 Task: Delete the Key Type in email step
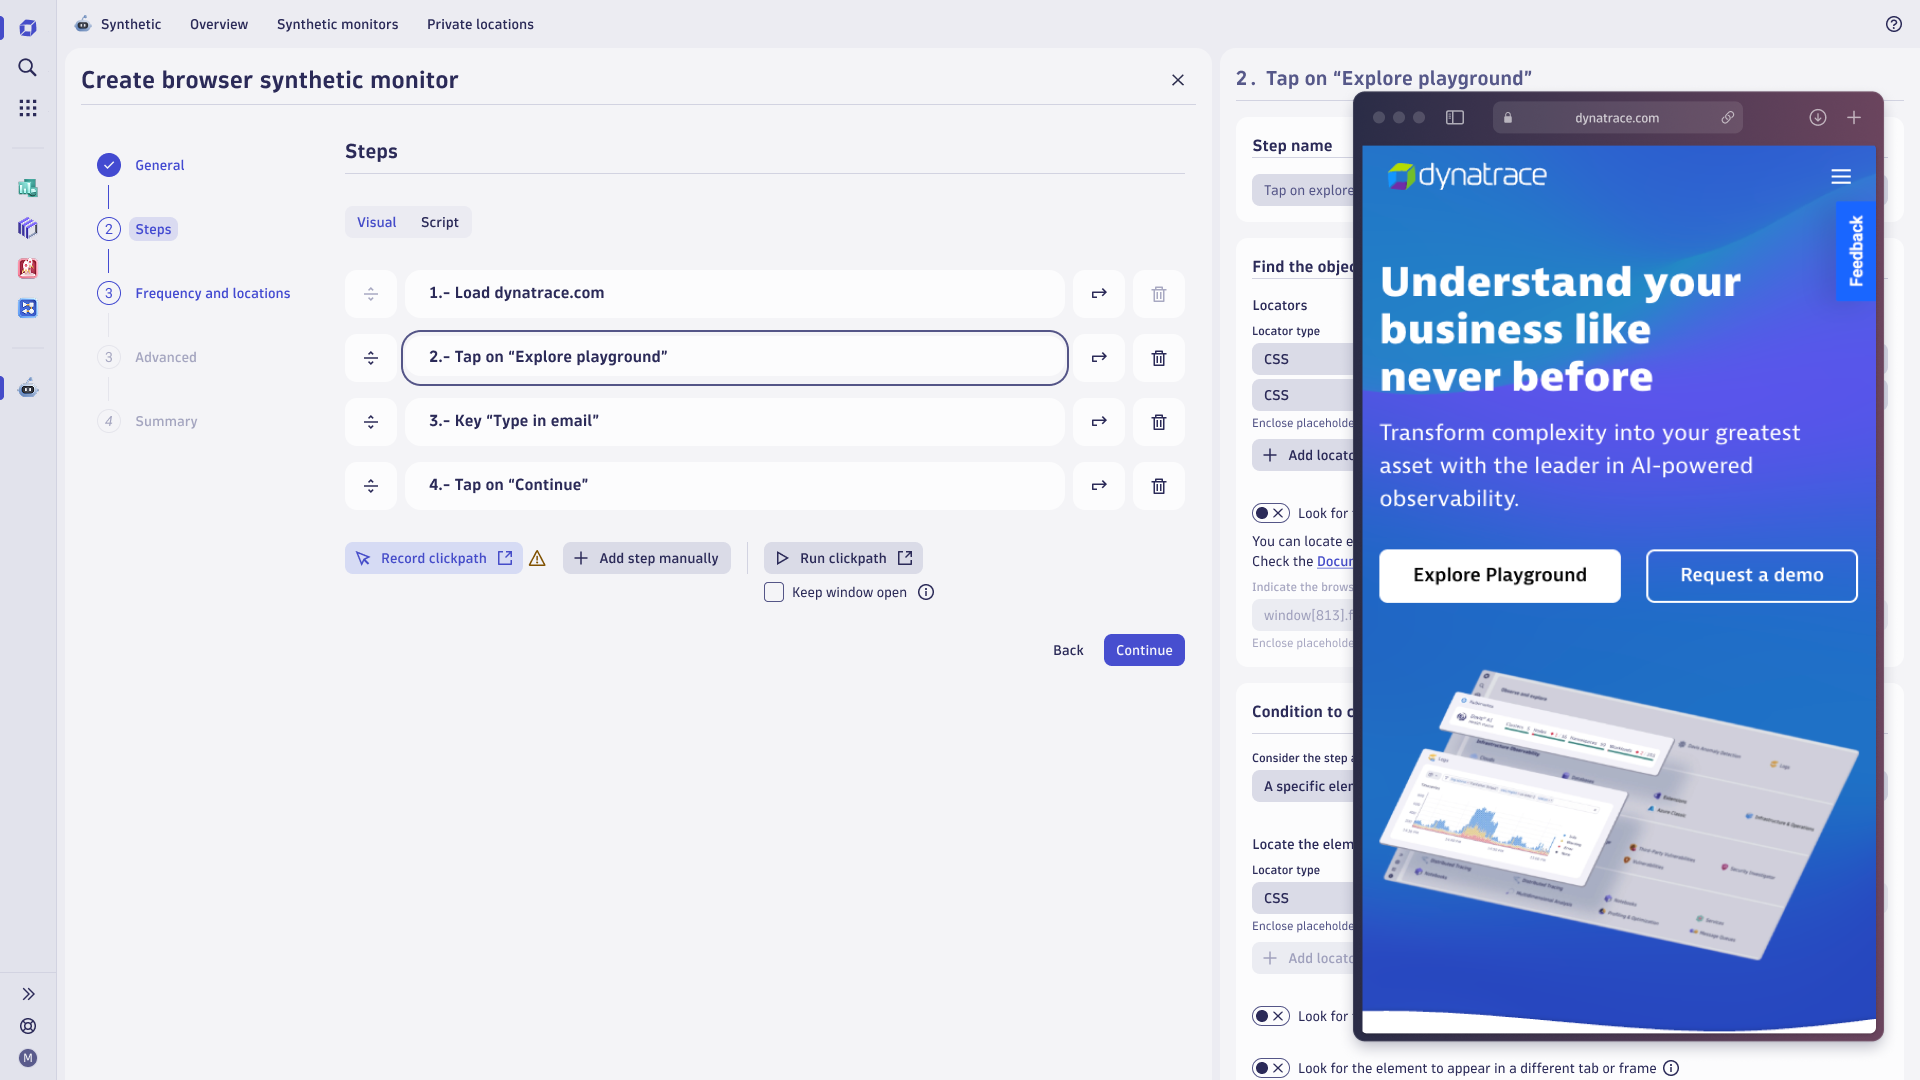[x=1159, y=422]
